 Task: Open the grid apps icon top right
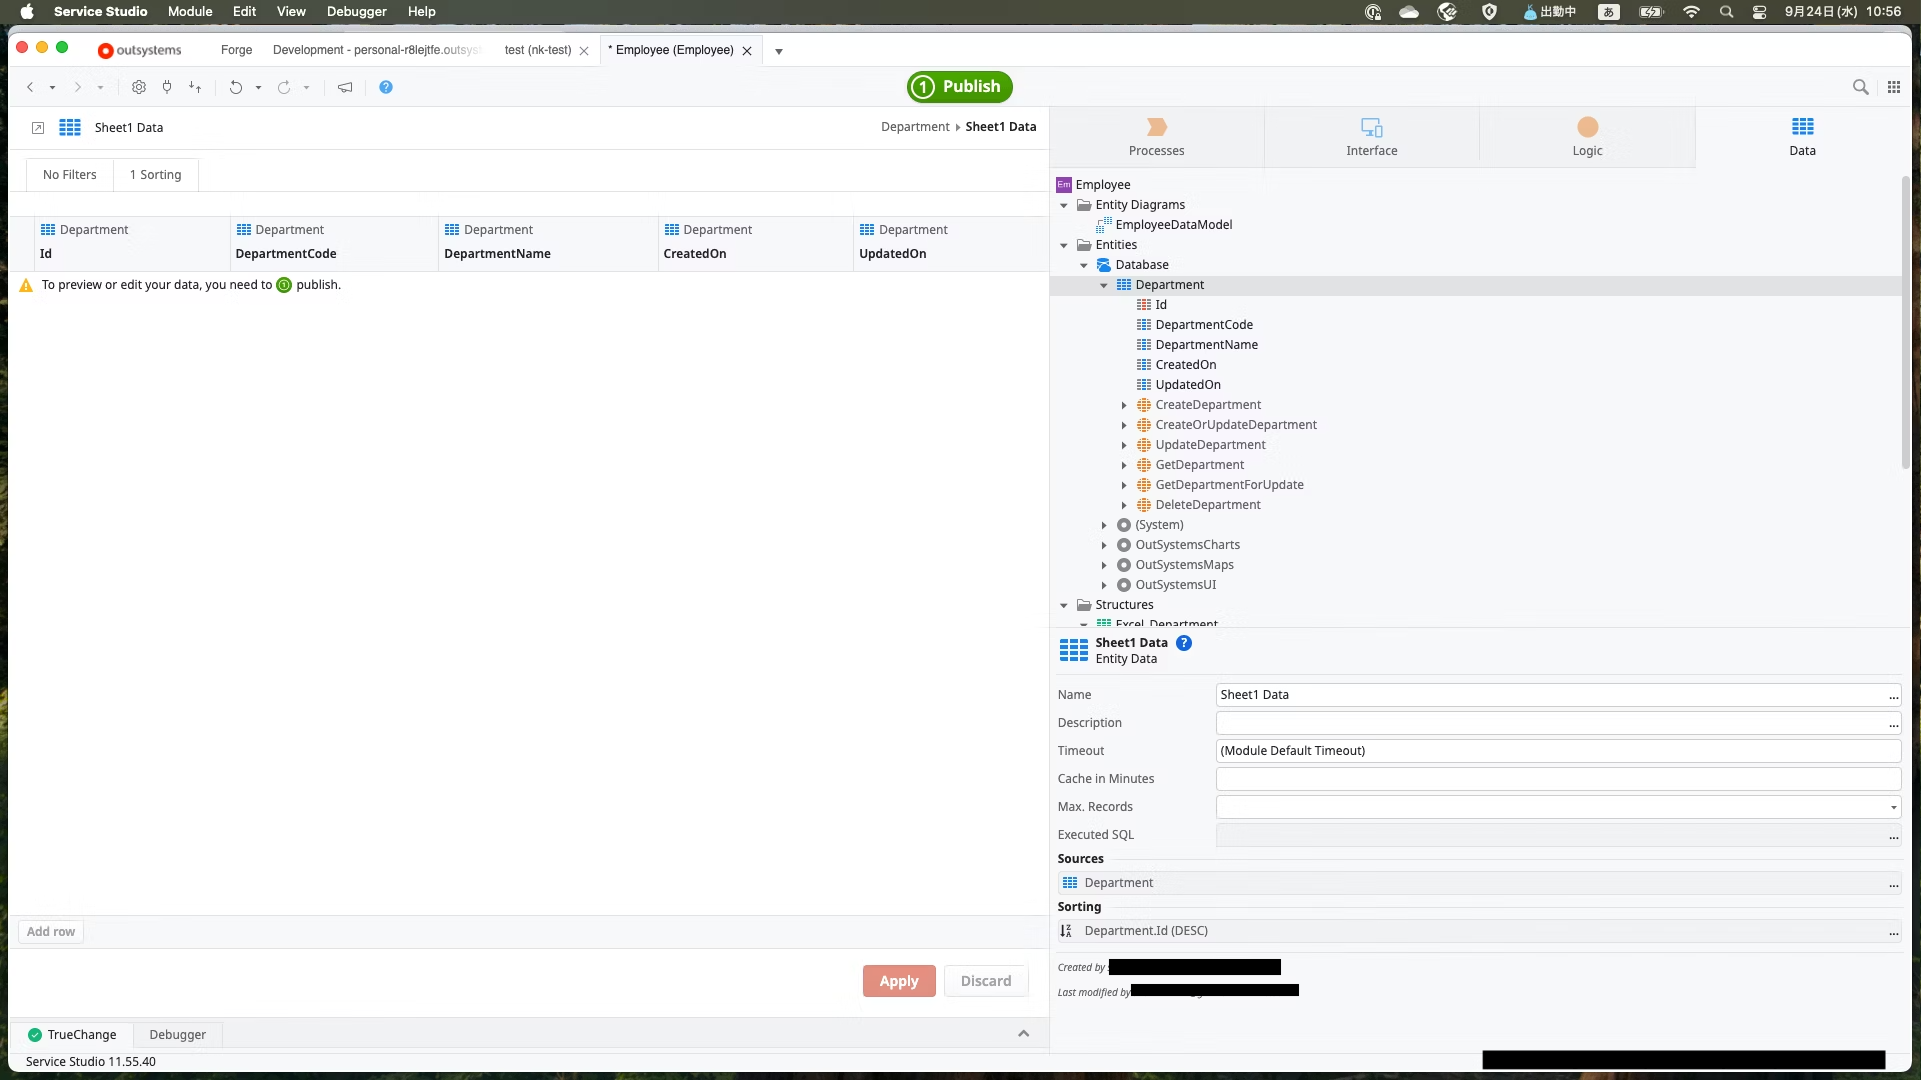tap(1893, 87)
